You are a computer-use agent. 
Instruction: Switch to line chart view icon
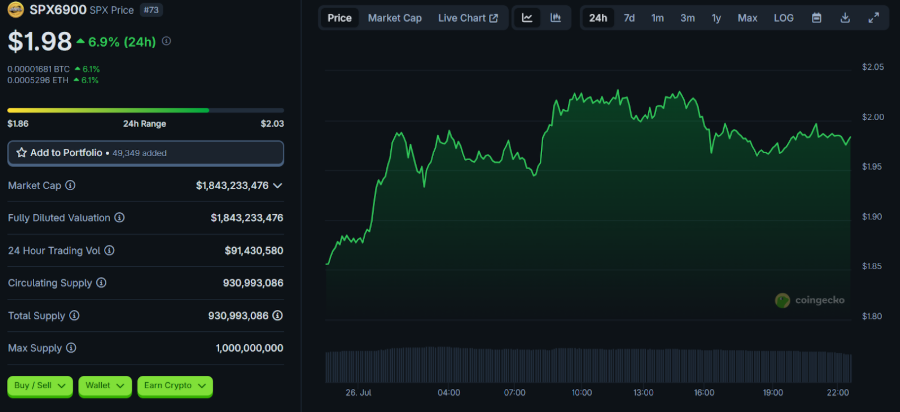[x=527, y=18]
